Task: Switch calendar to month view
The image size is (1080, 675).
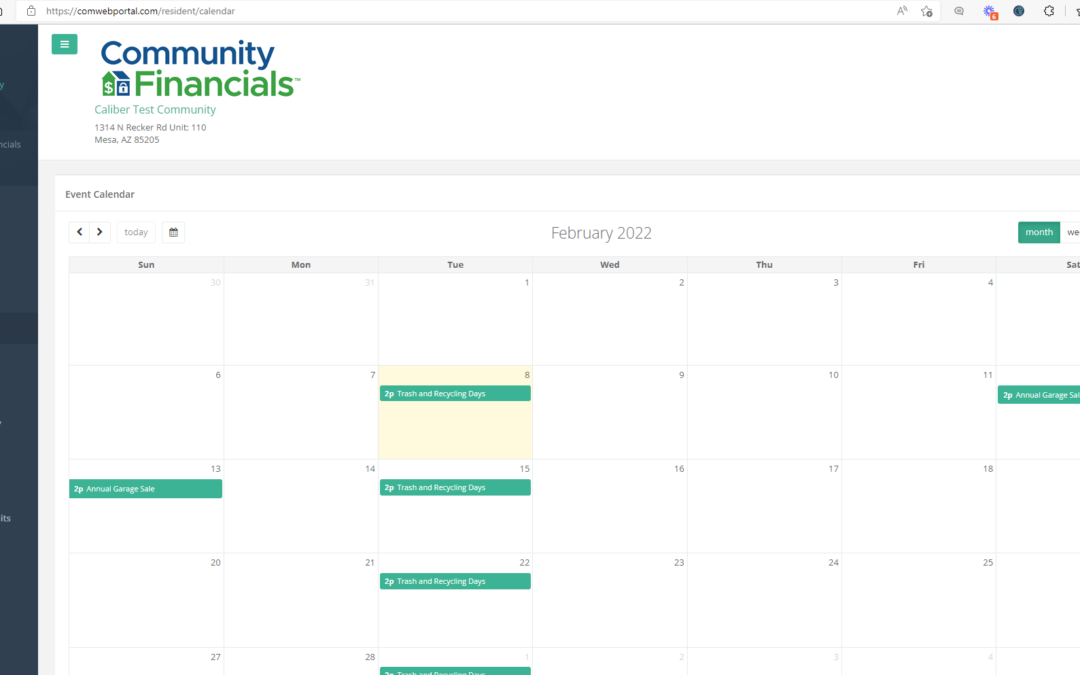Action: [1038, 232]
